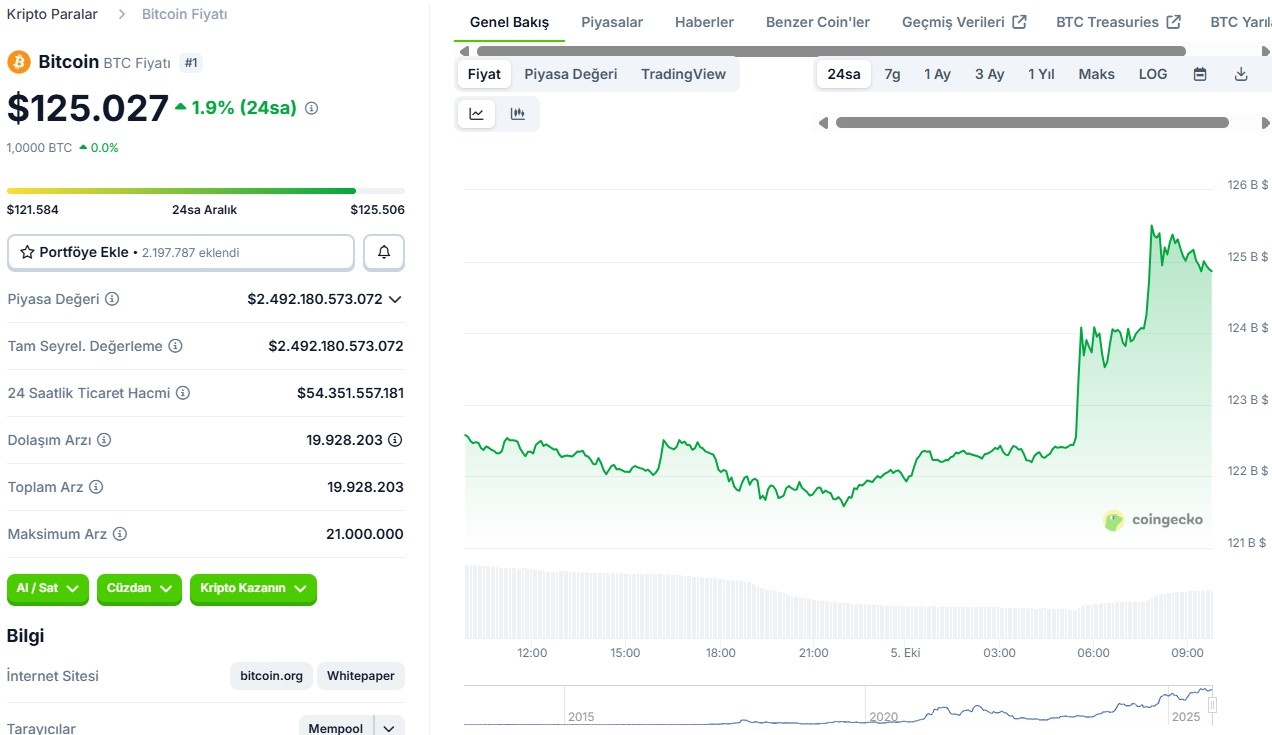Image resolution: width=1272 pixels, height=735 pixels.
Task: Select Piyasa Değeri chart toggle
Action: [571, 74]
